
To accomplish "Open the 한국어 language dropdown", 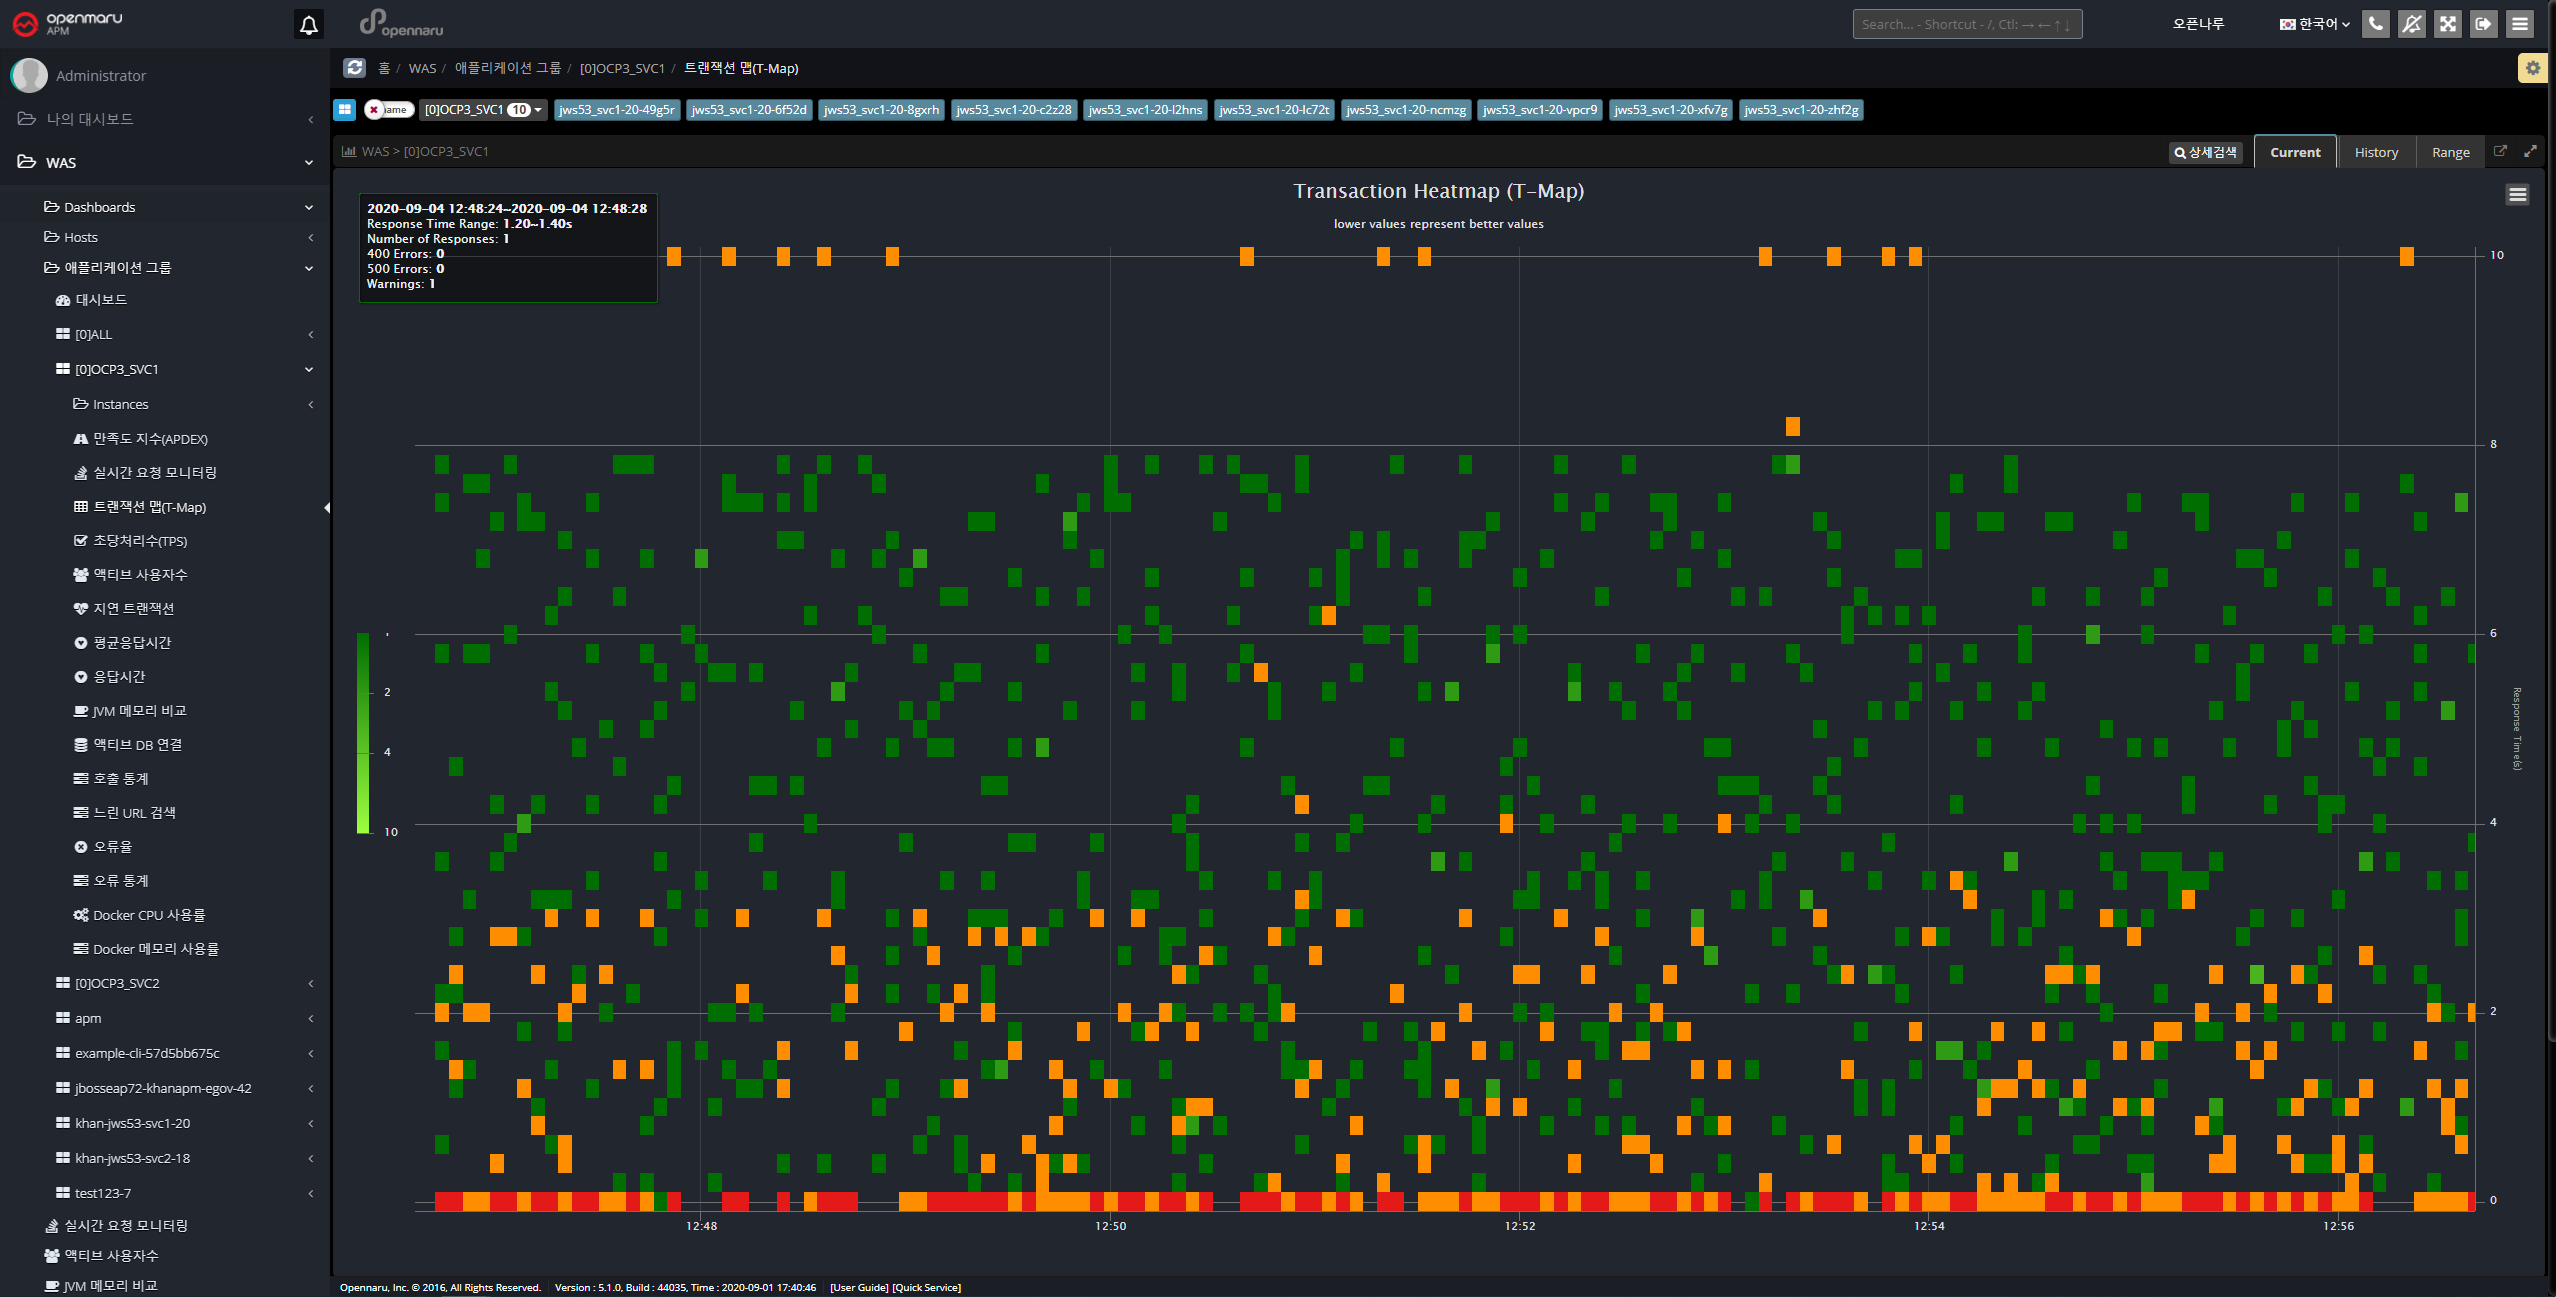I will [2315, 24].
